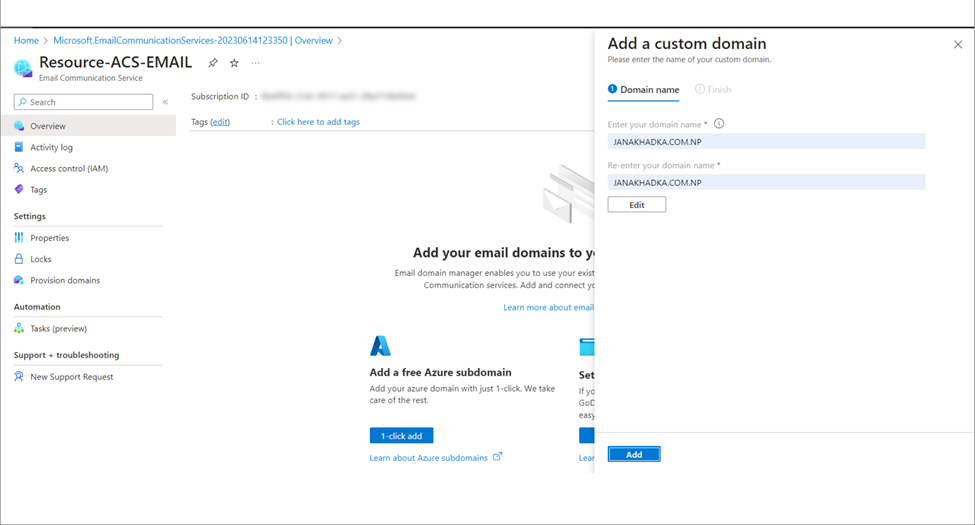The width and height of the screenshot is (975, 525).
Task: Click the Re-enter your domain name field
Action: point(766,182)
